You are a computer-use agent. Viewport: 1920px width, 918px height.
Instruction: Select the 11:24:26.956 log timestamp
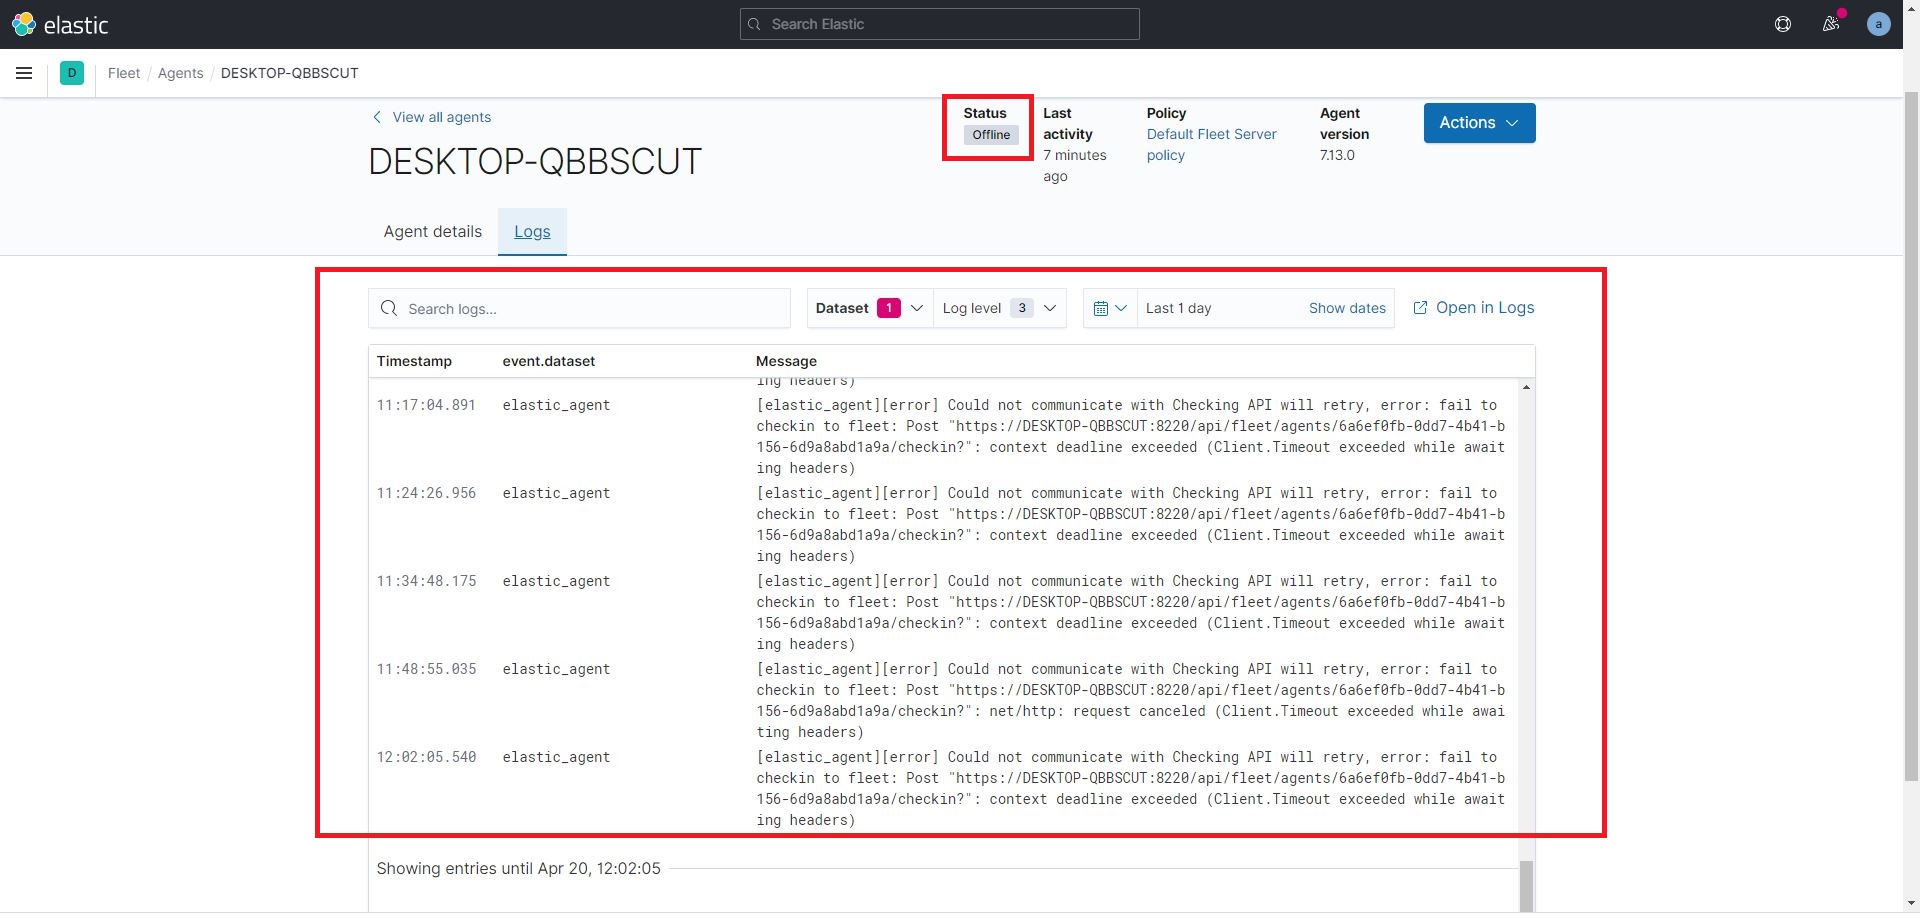click(x=426, y=493)
